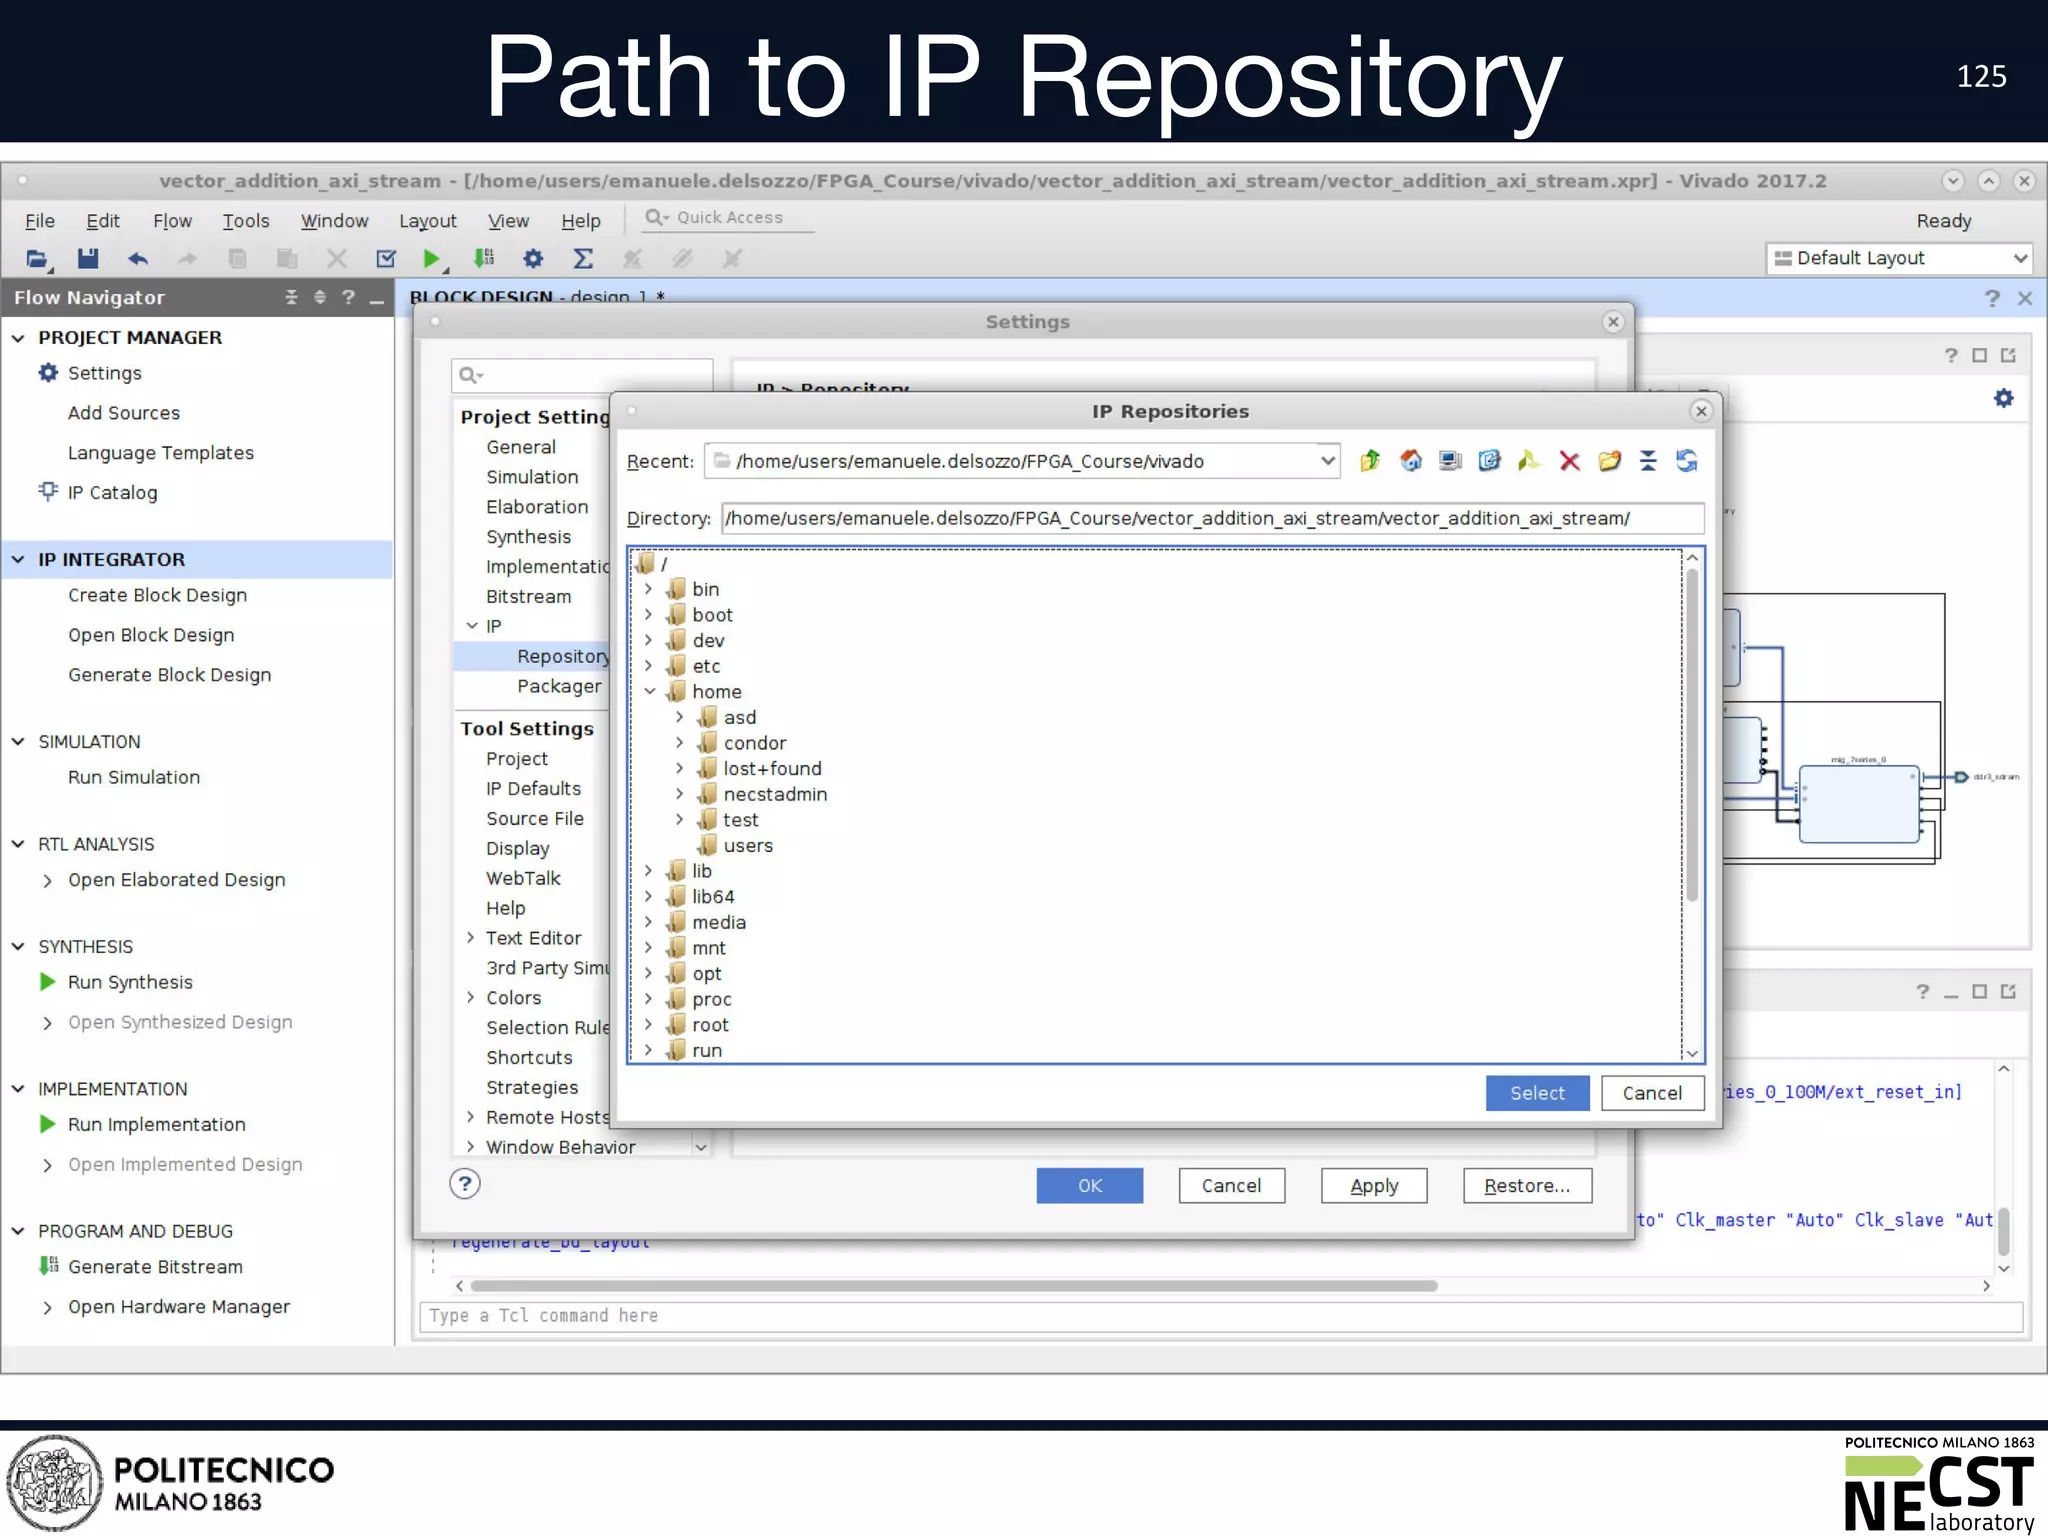Open the Recent directories dropdown
This screenshot has height=1536, width=2048.
1327,461
